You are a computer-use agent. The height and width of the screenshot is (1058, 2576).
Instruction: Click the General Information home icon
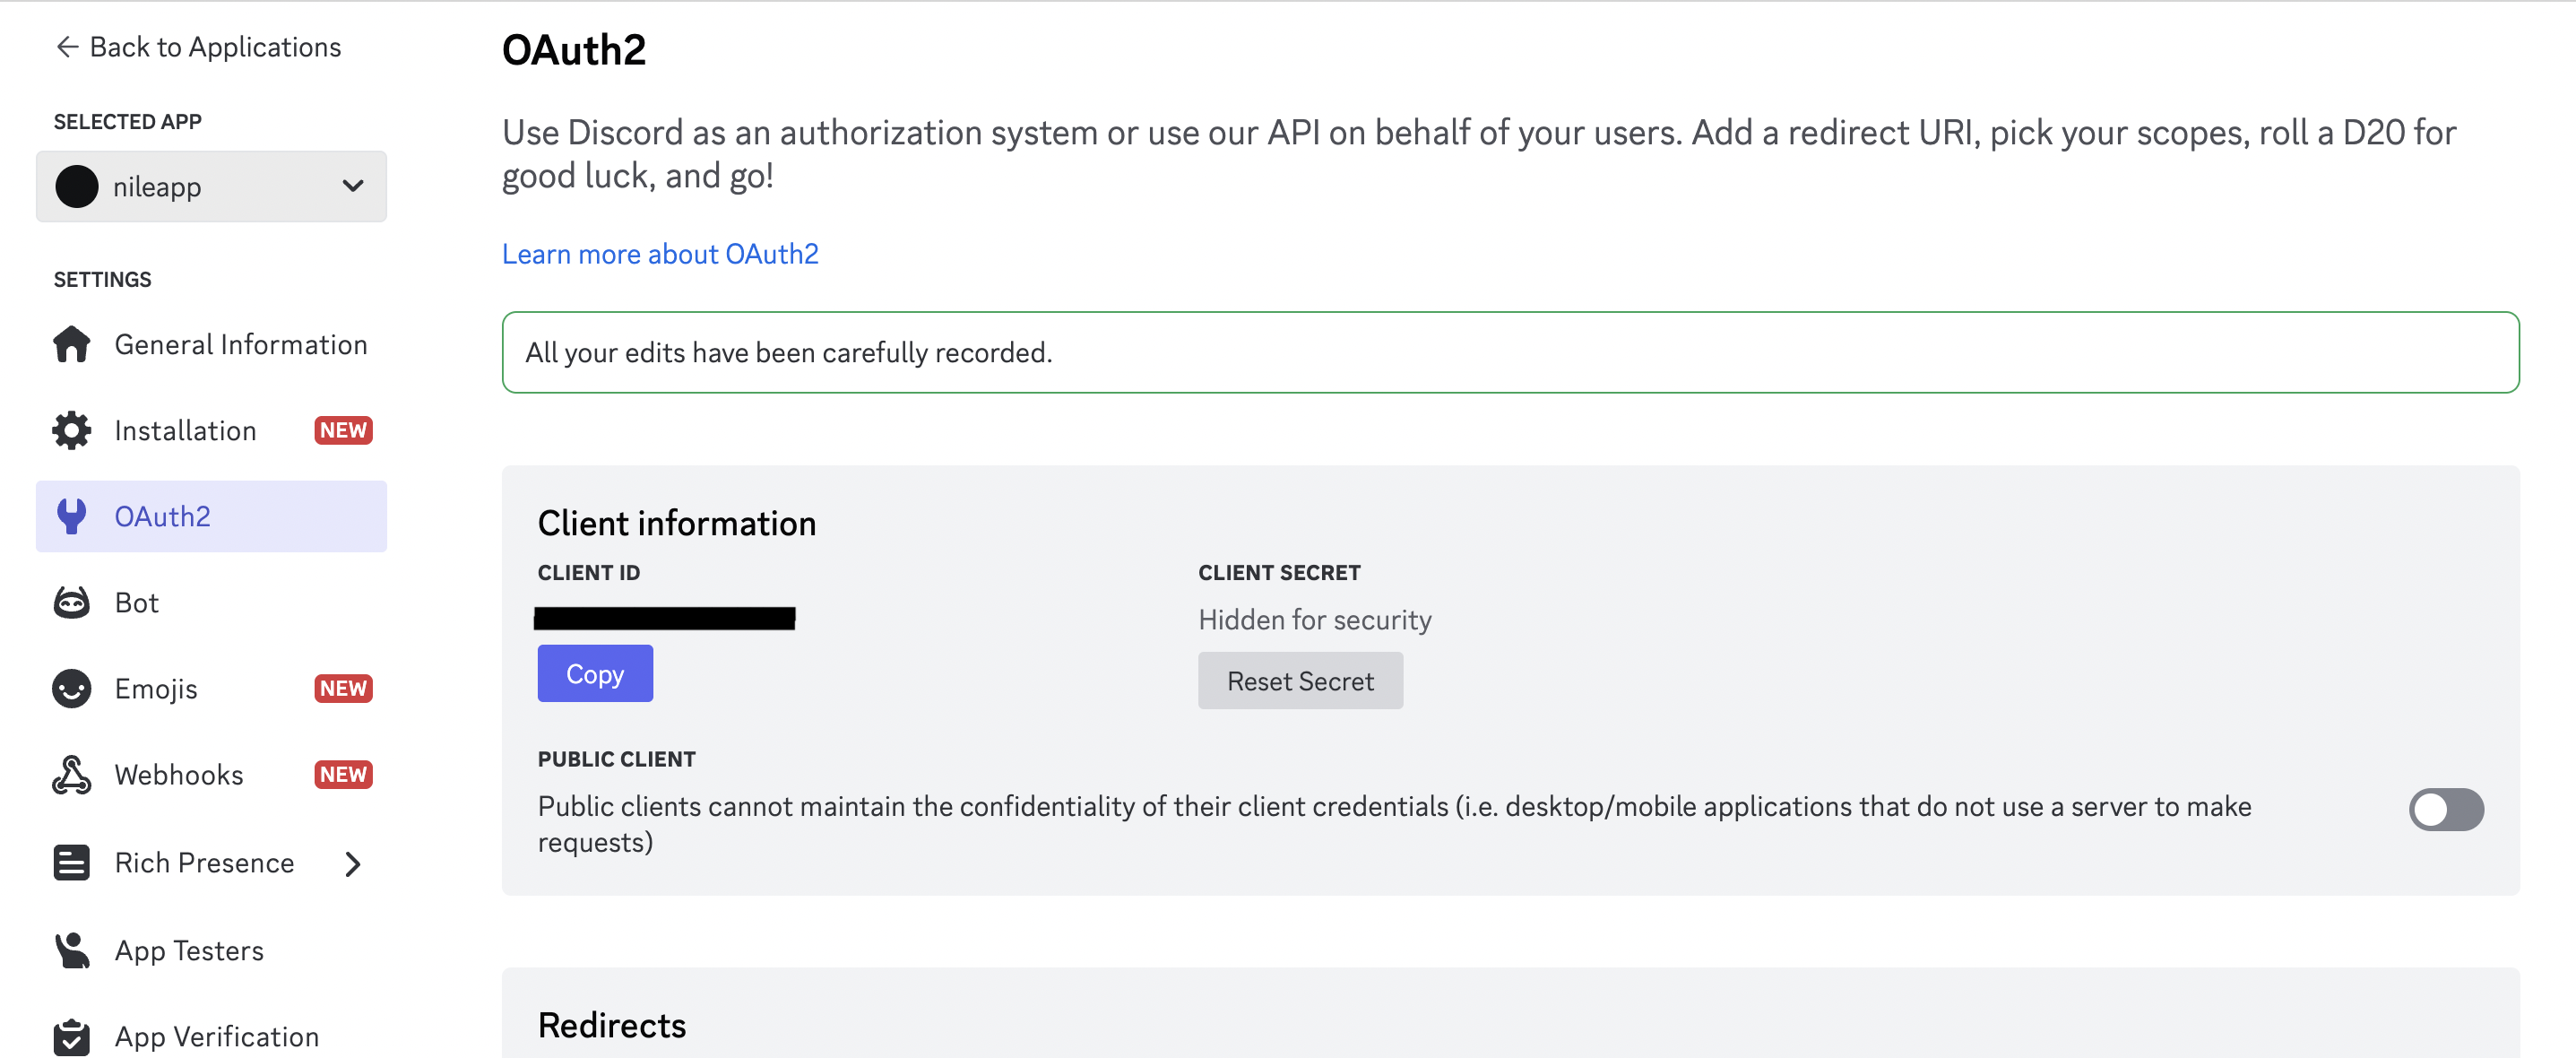click(x=72, y=344)
